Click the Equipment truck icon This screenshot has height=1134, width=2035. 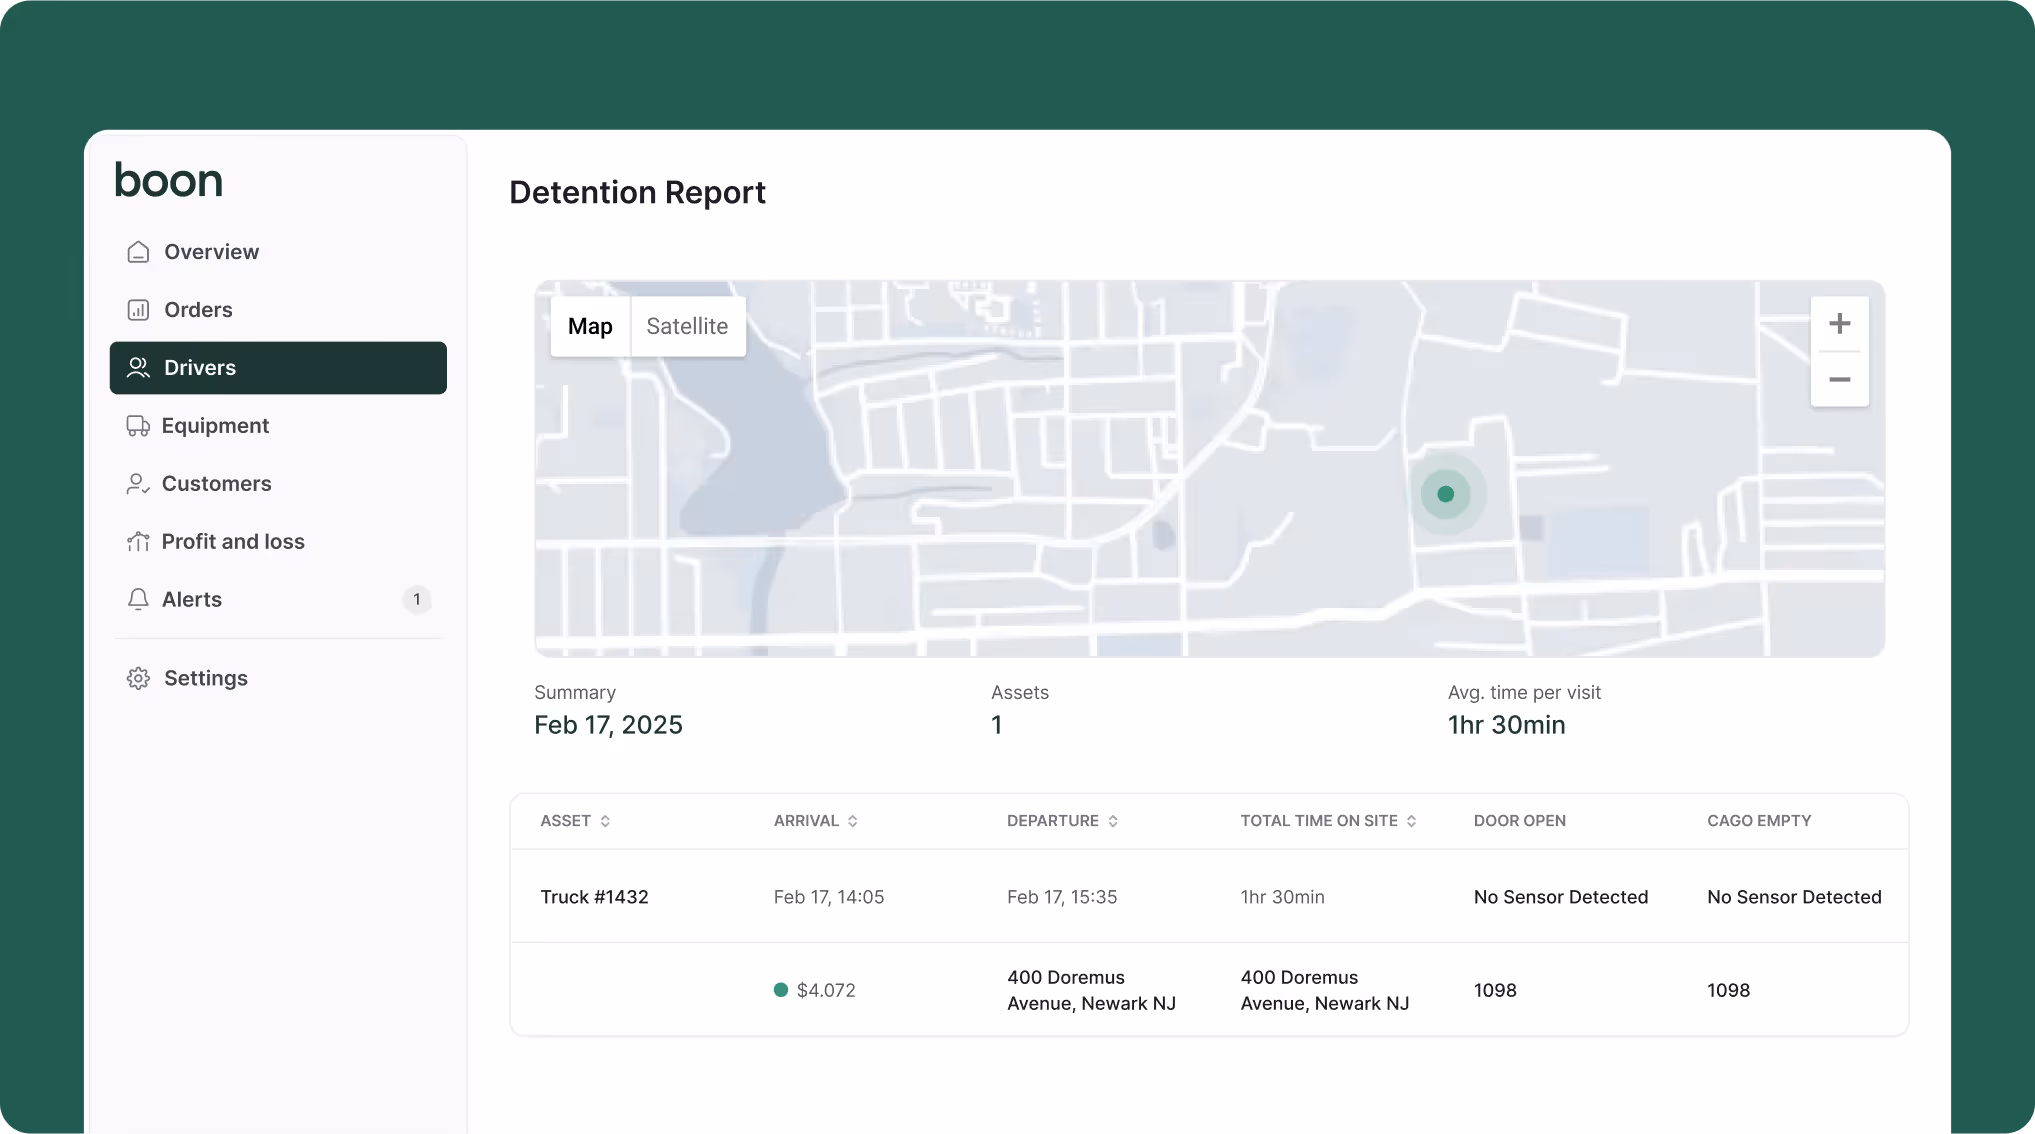click(x=137, y=426)
